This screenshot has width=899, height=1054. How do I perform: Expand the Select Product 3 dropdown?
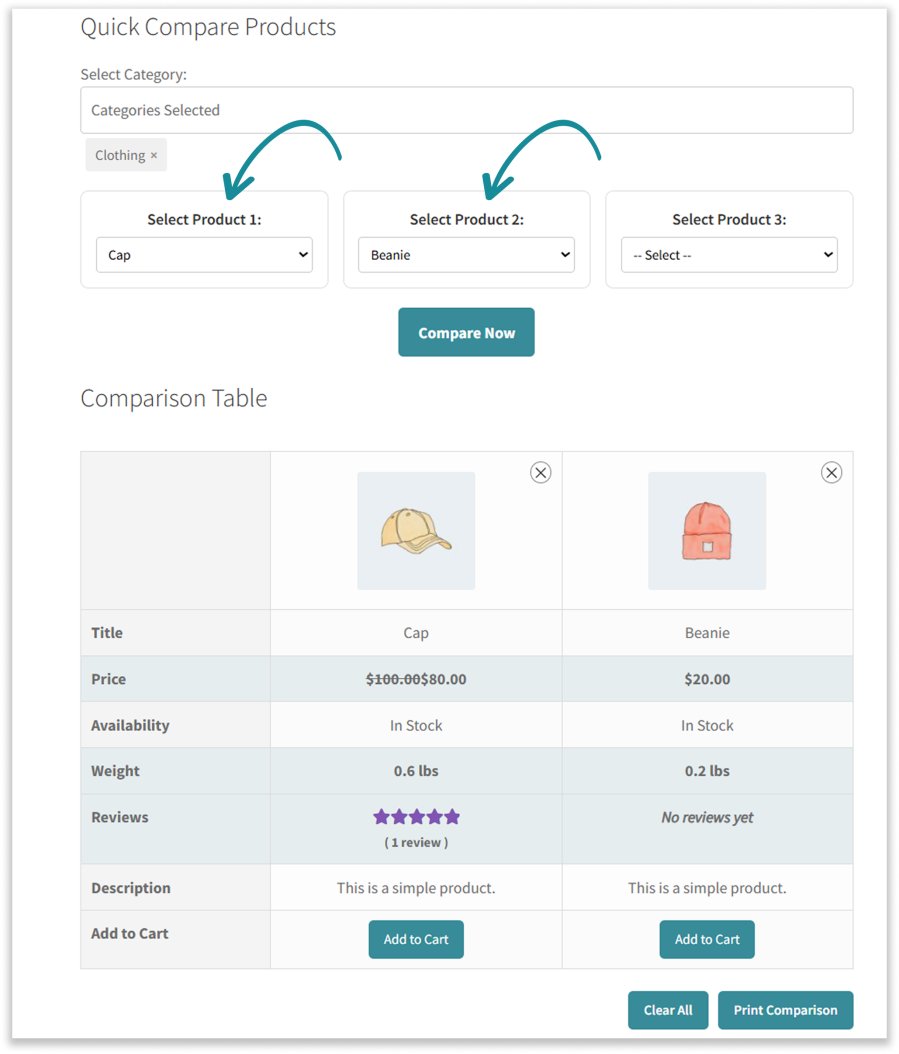pos(729,255)
